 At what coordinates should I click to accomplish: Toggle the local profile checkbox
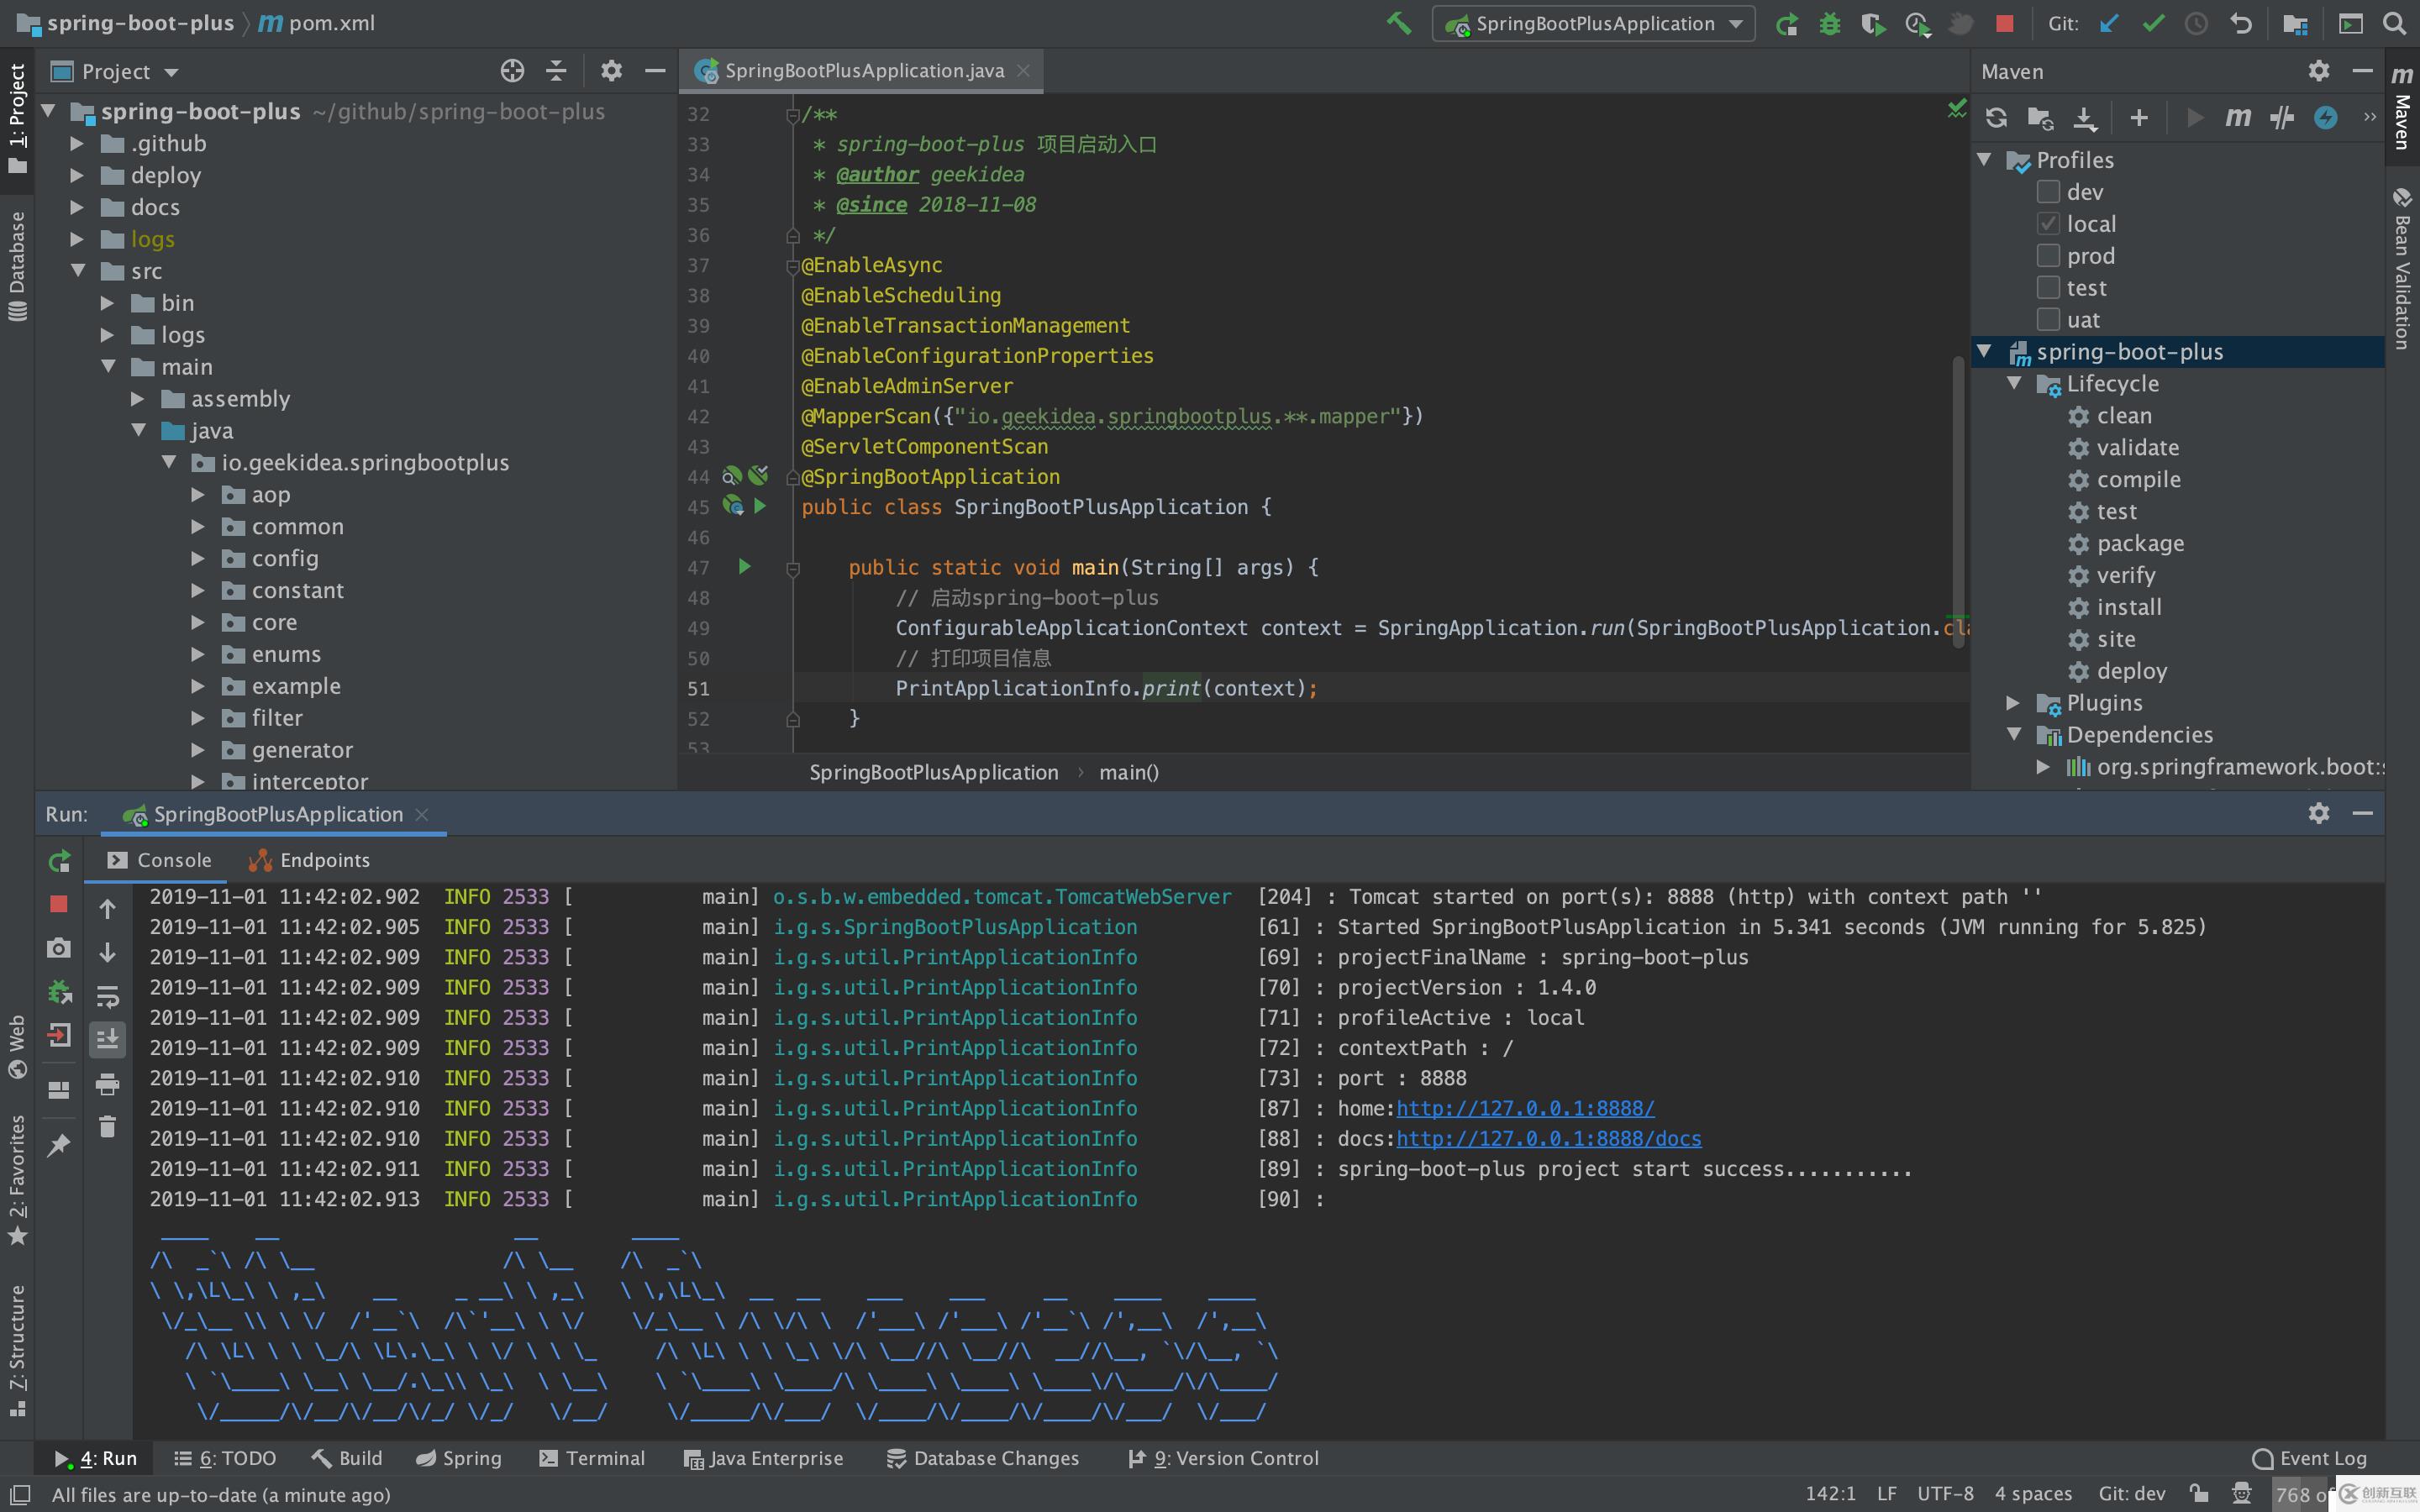coord(2047,223)
